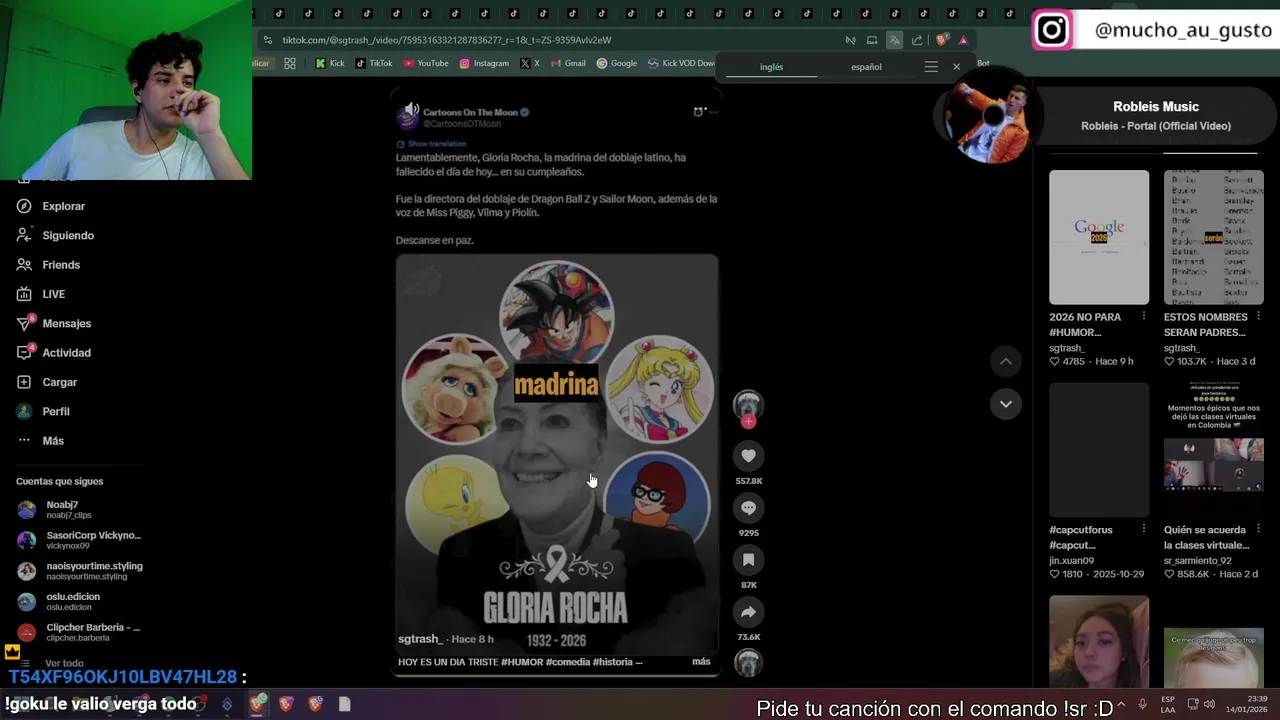Screen dimensions: 1280x720
Task: Mute the video via speaker icon
Action: (411, 110)
